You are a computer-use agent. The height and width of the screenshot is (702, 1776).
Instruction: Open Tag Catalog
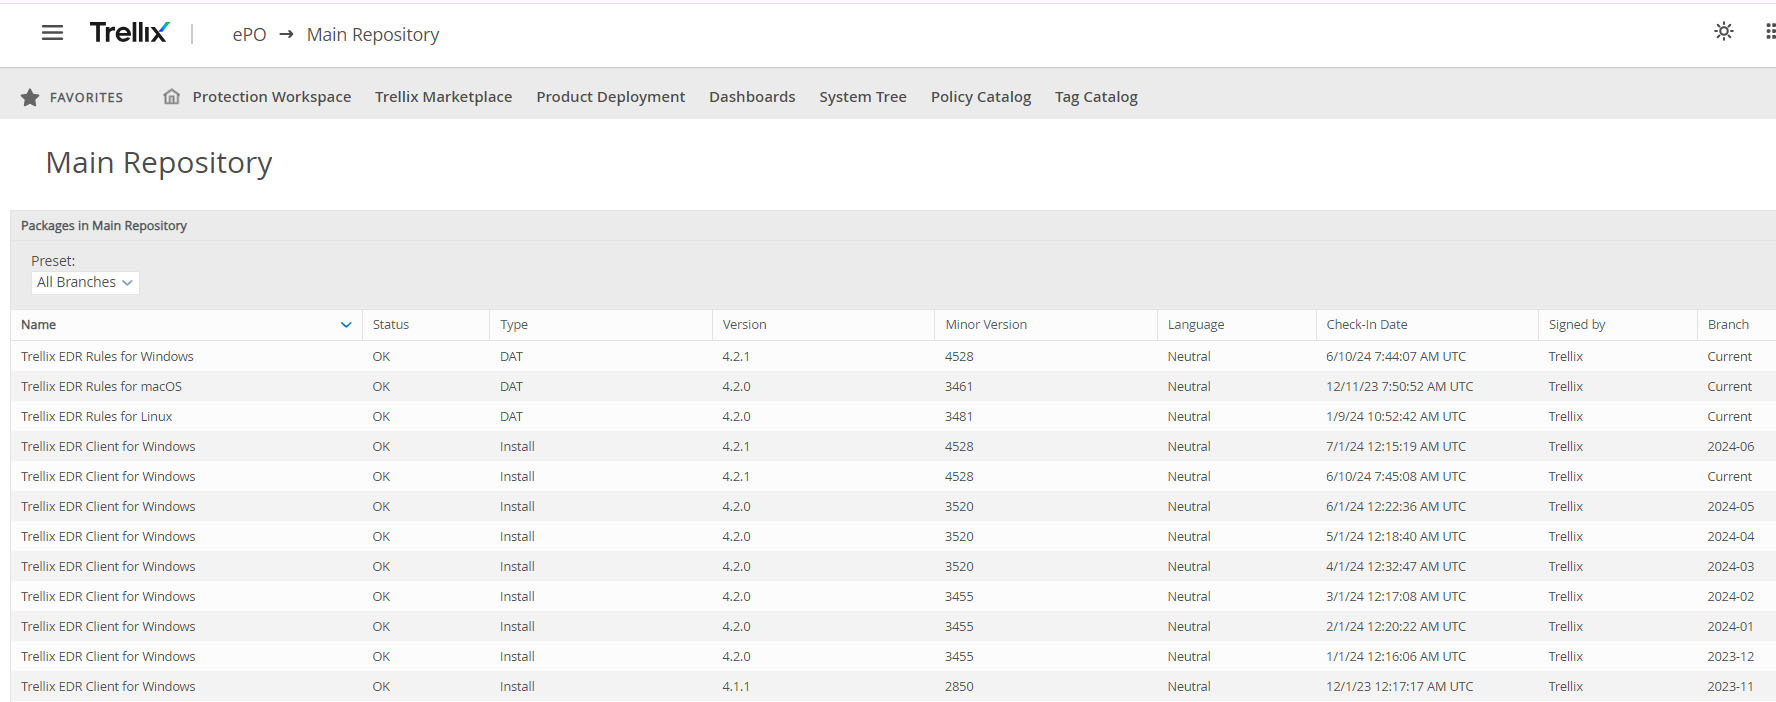tap(1096, 97)
